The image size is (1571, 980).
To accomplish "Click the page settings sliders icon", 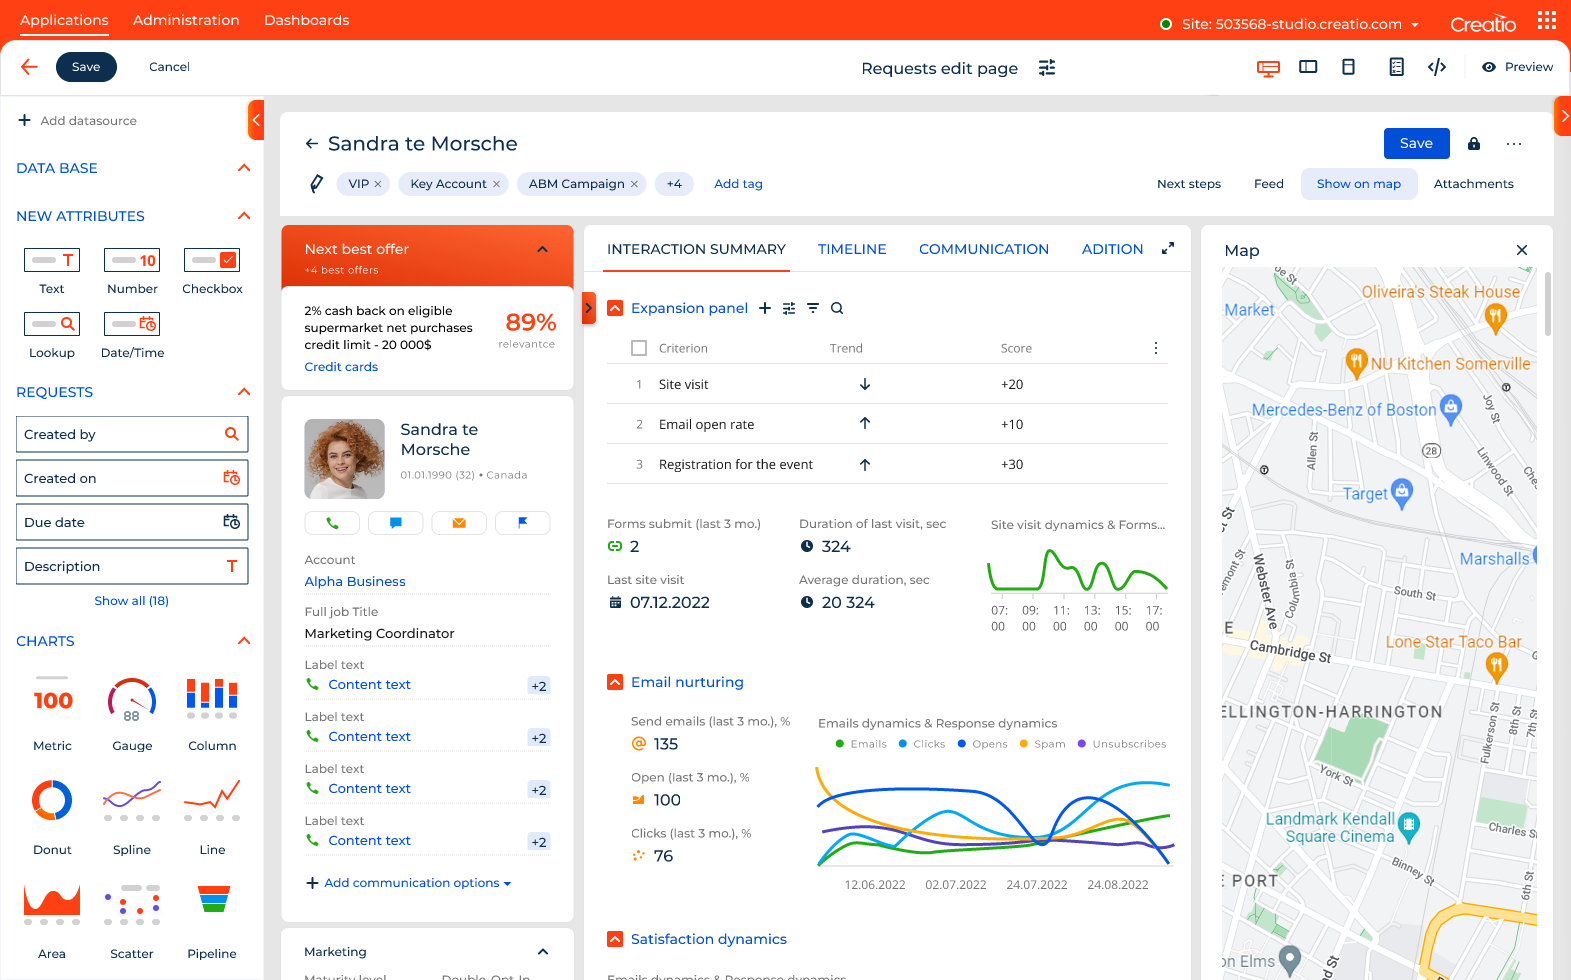I will [1047, 68].
